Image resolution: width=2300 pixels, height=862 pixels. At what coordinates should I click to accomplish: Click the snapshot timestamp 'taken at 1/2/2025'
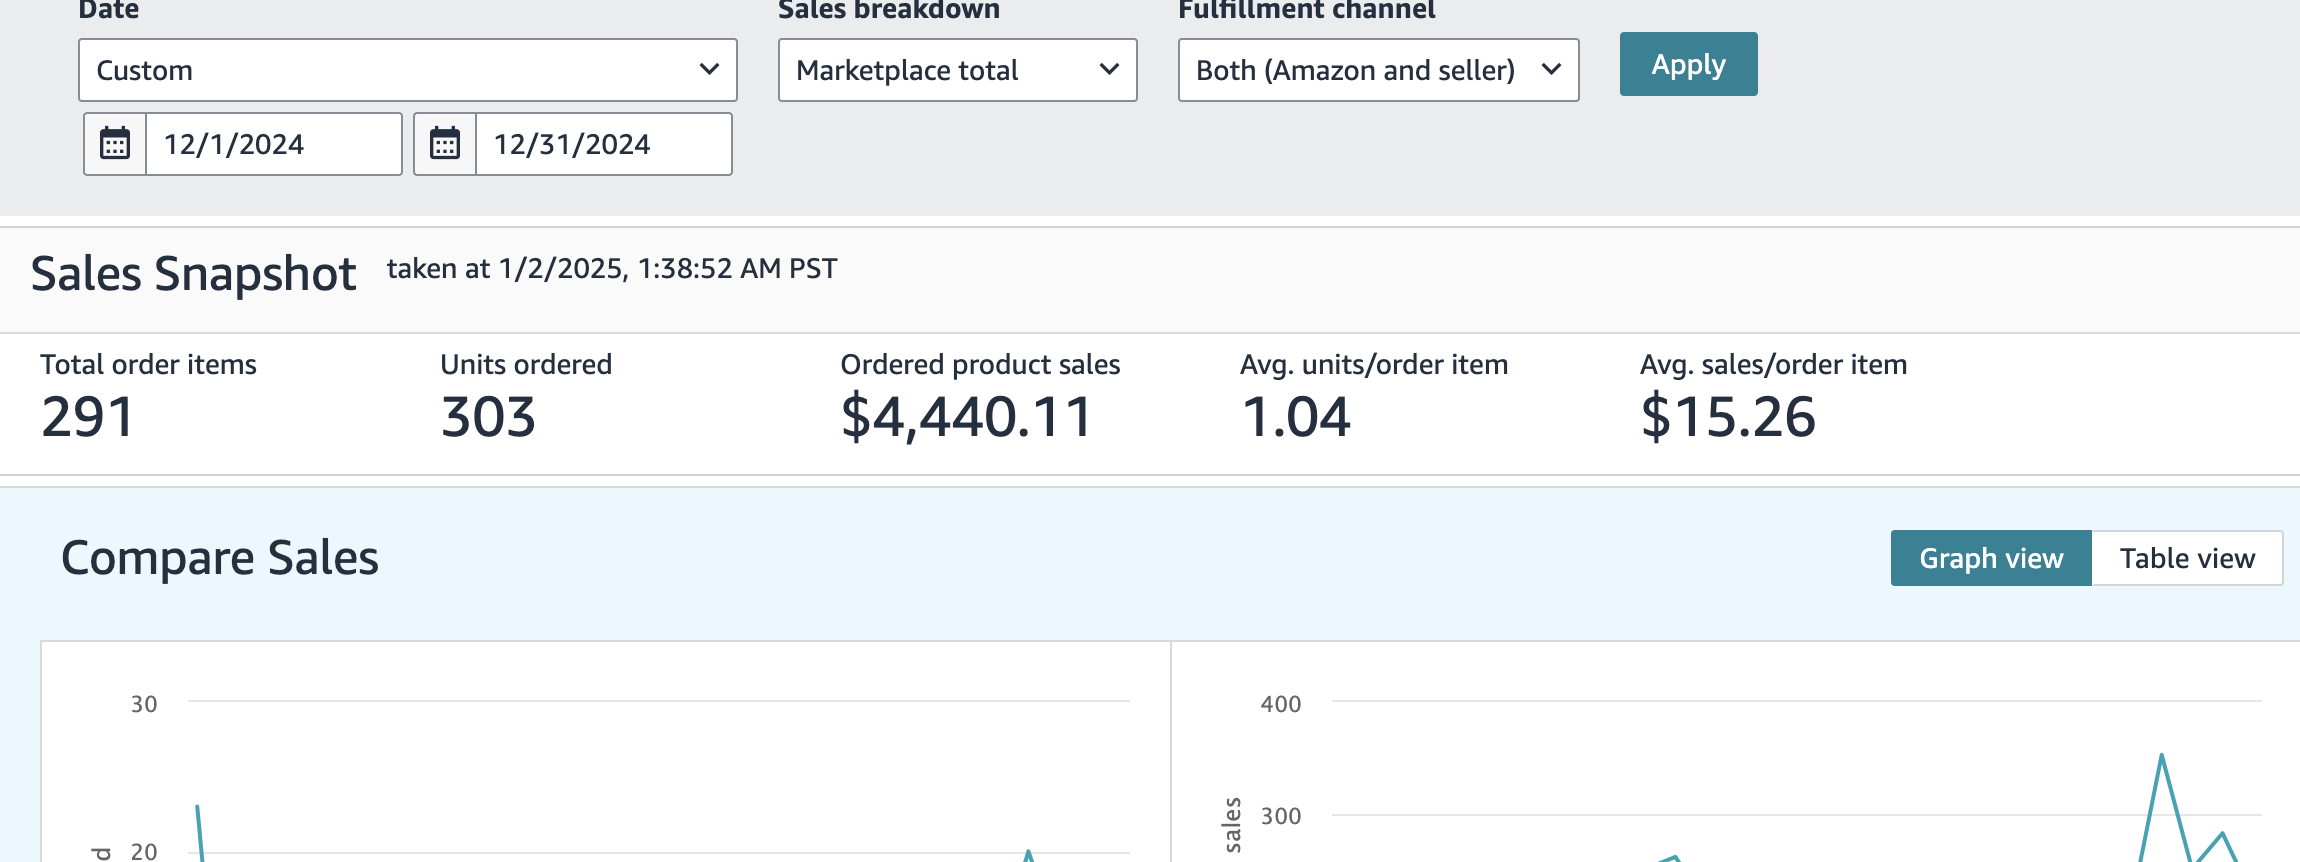click(x=612, y=269)
